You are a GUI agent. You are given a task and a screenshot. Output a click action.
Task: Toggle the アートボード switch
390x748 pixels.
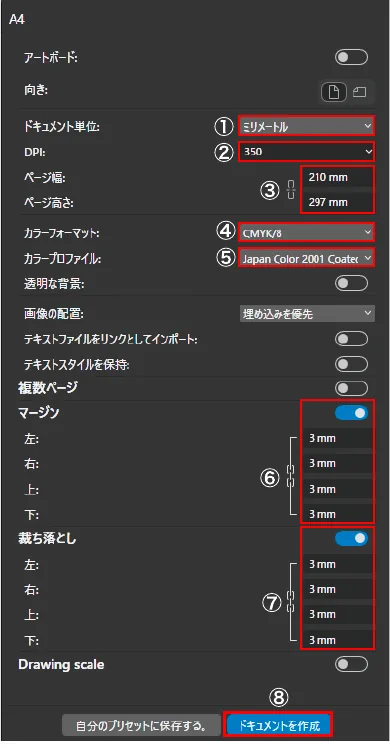point(351,58)
